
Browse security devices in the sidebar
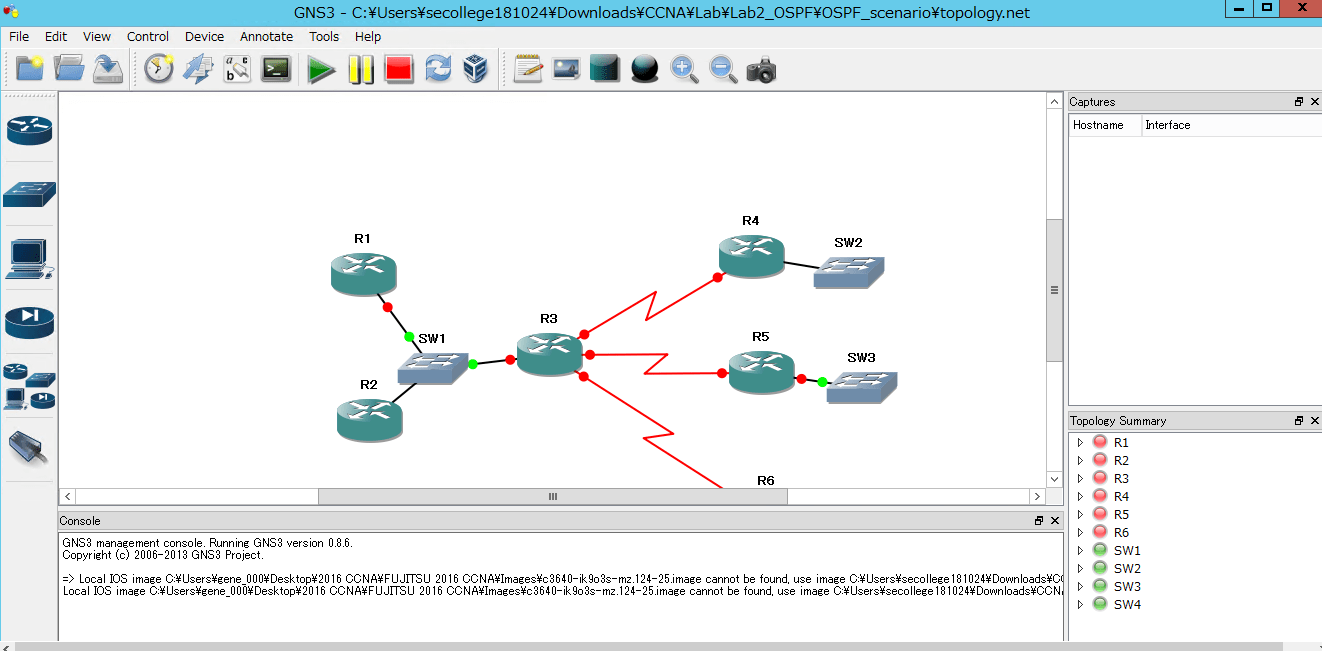(30, 323)
